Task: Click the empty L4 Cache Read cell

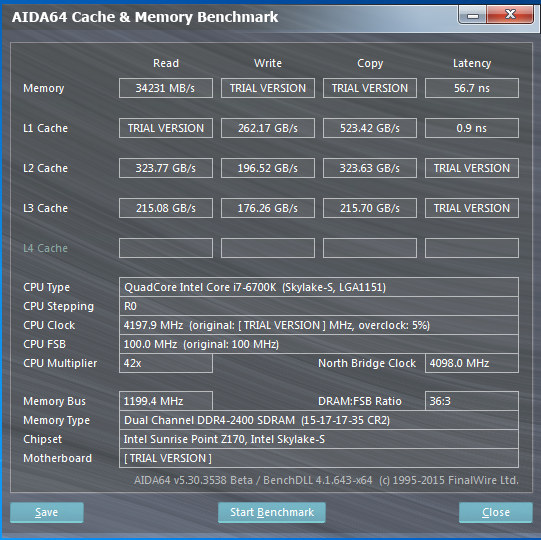Action: pos(166,248)
